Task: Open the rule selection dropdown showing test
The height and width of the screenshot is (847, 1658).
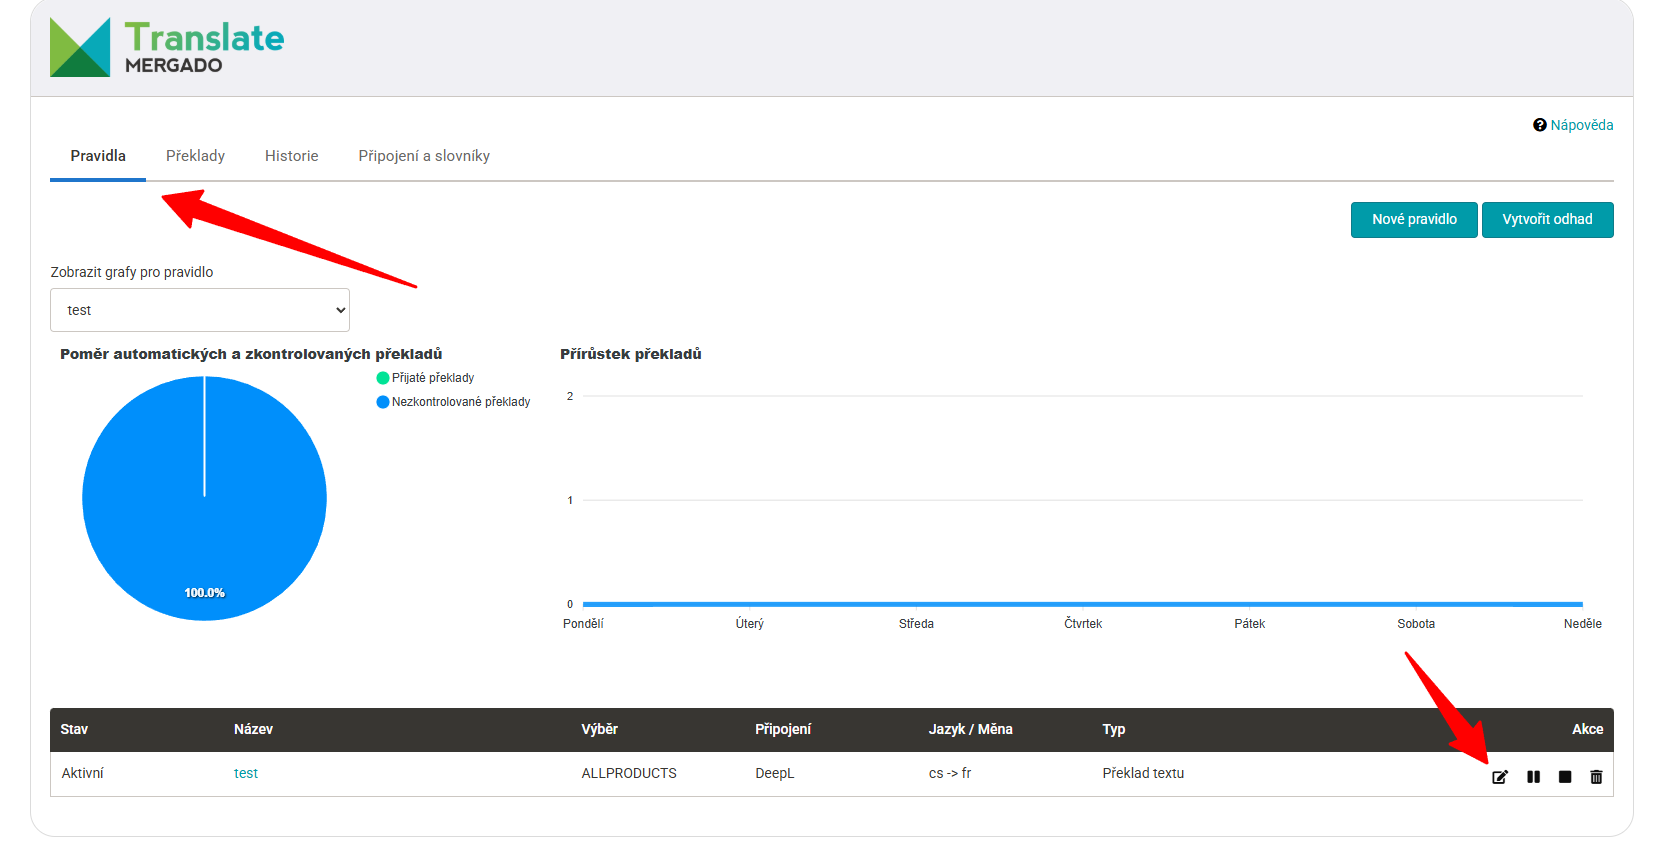Action: (x=200, y=310)
